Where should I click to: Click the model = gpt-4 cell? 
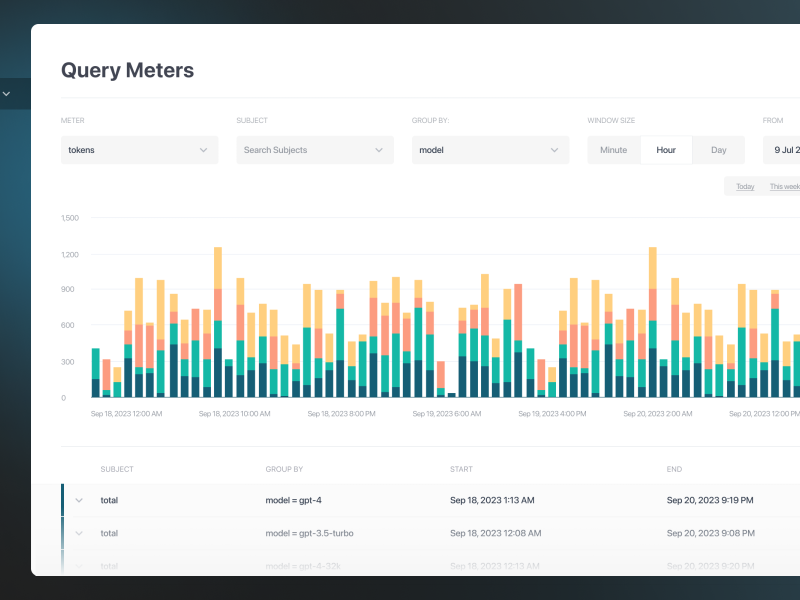(293, 501)
